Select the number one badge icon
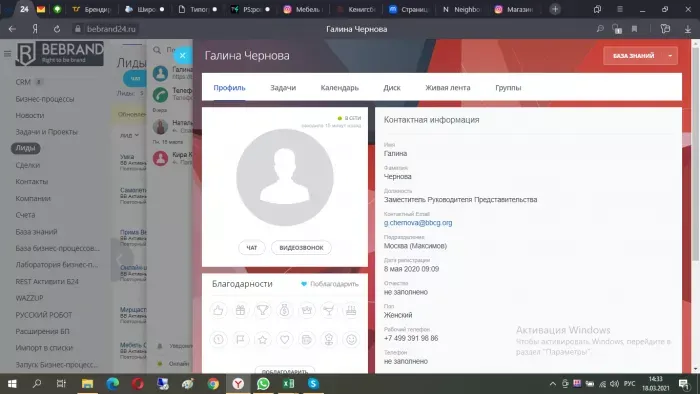The width and height of the screenshot is (700, 394). click(218, 340)
